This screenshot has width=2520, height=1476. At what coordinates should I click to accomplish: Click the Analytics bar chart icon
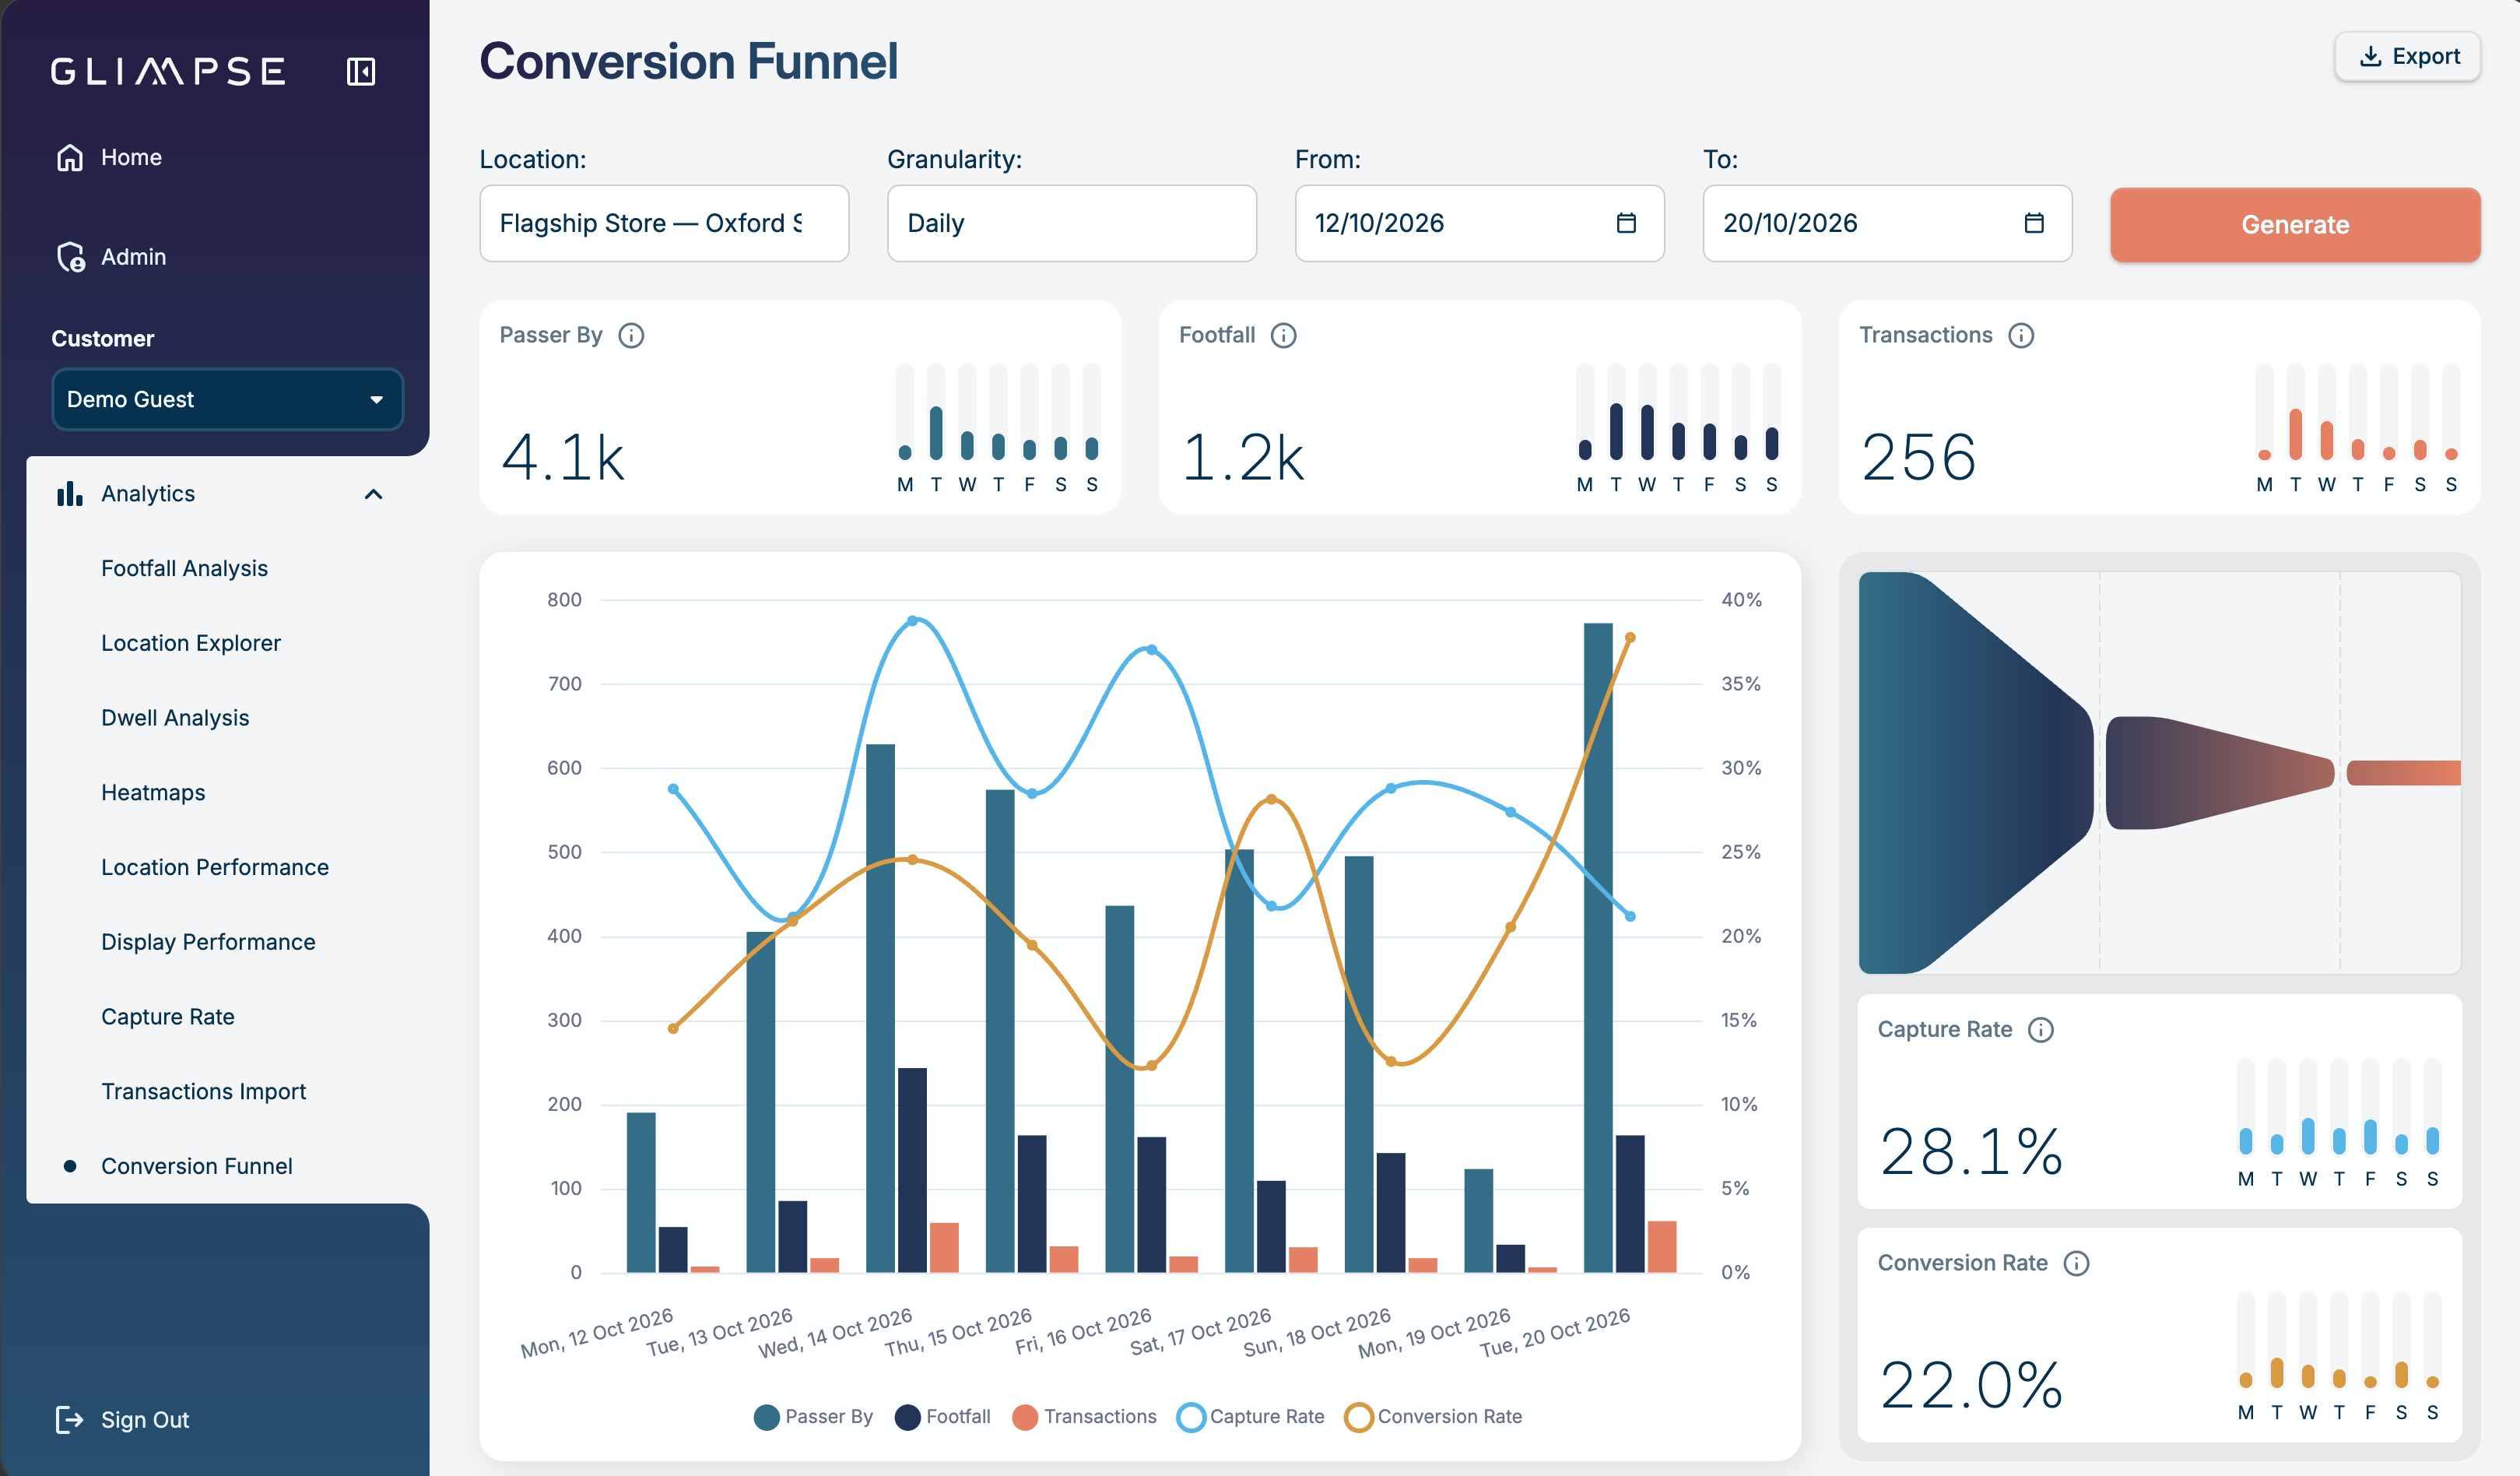[70, 493]
